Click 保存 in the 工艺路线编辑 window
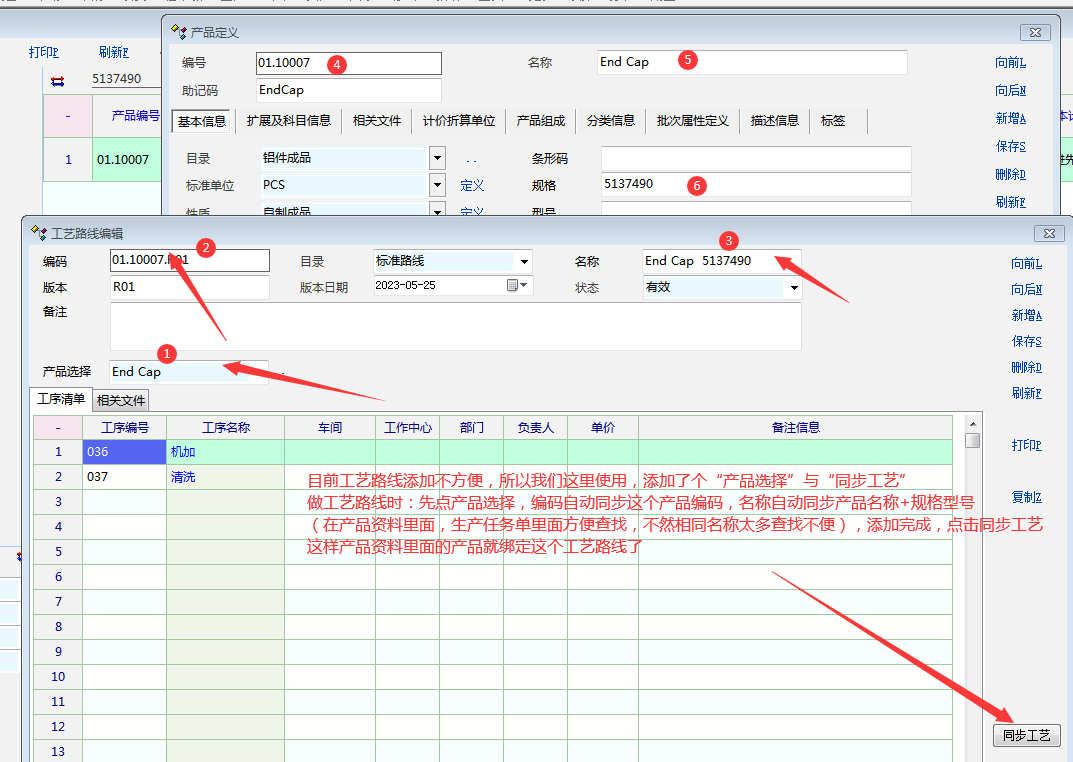This screenshot has height=762, width=1073. point(1026,341)
